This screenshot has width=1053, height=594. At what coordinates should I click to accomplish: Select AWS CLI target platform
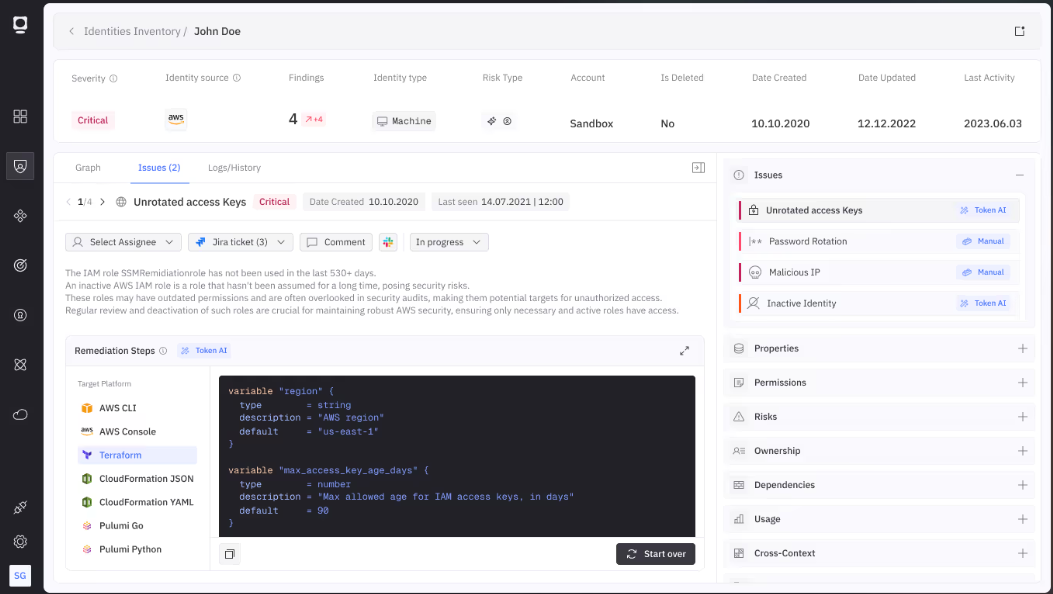(x=137, y=408)
